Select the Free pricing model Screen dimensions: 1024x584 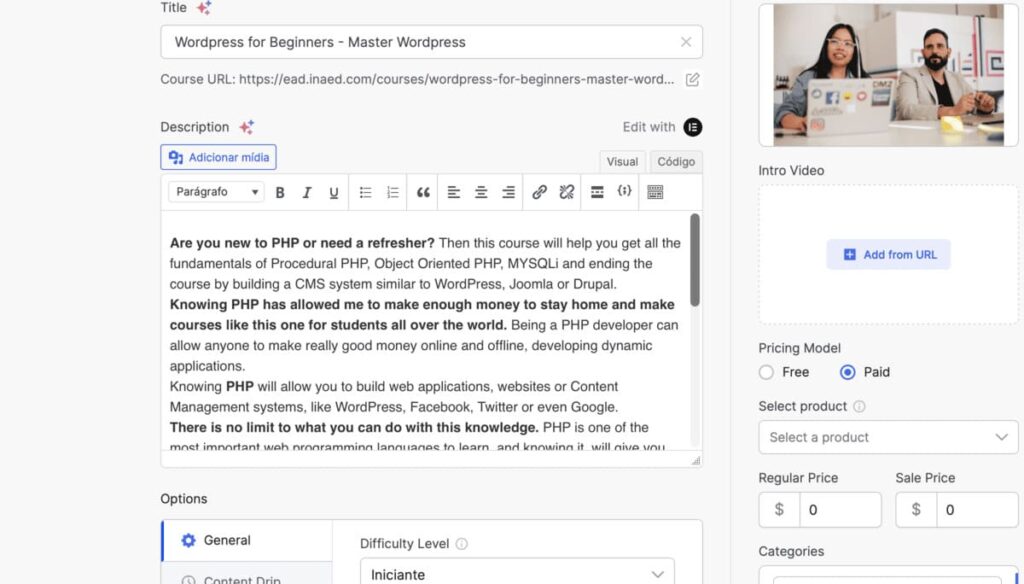[767, 372]
